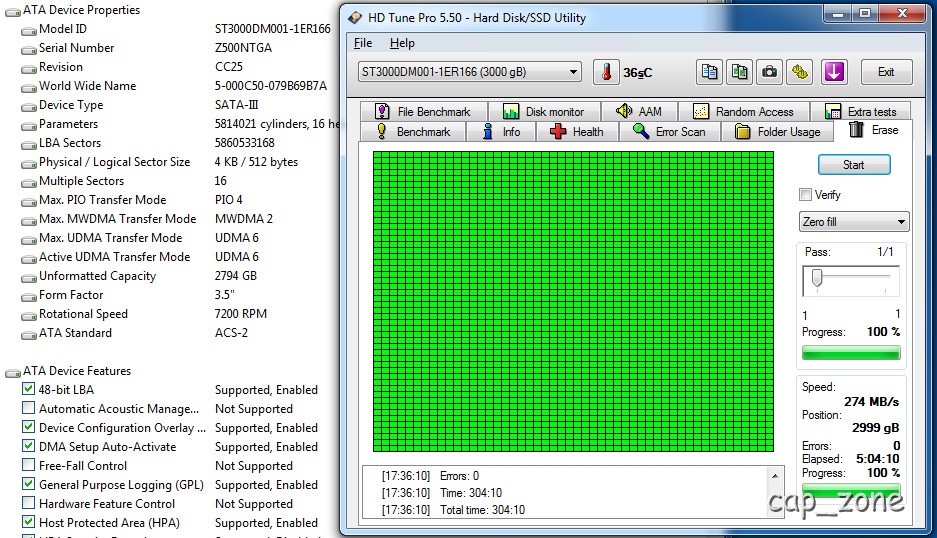Click the Elapsed time 5:04:10 value

878,459
